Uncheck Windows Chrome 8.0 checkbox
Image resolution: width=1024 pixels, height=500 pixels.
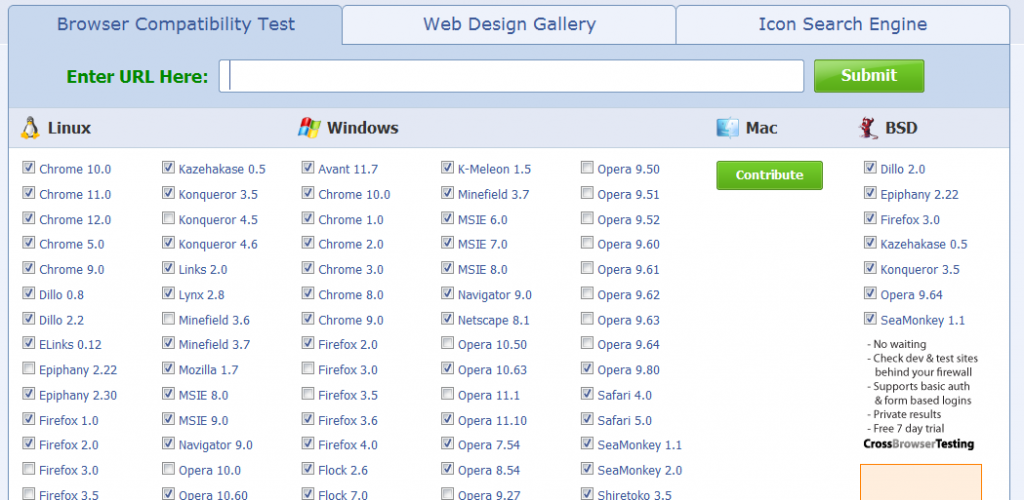tap(308, 293)
